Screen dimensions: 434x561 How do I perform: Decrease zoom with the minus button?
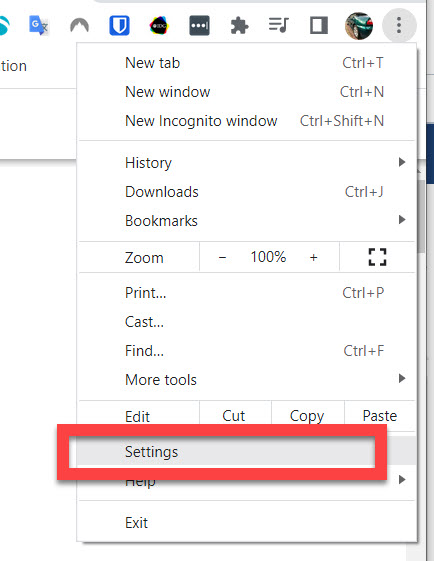click(222, 257)
